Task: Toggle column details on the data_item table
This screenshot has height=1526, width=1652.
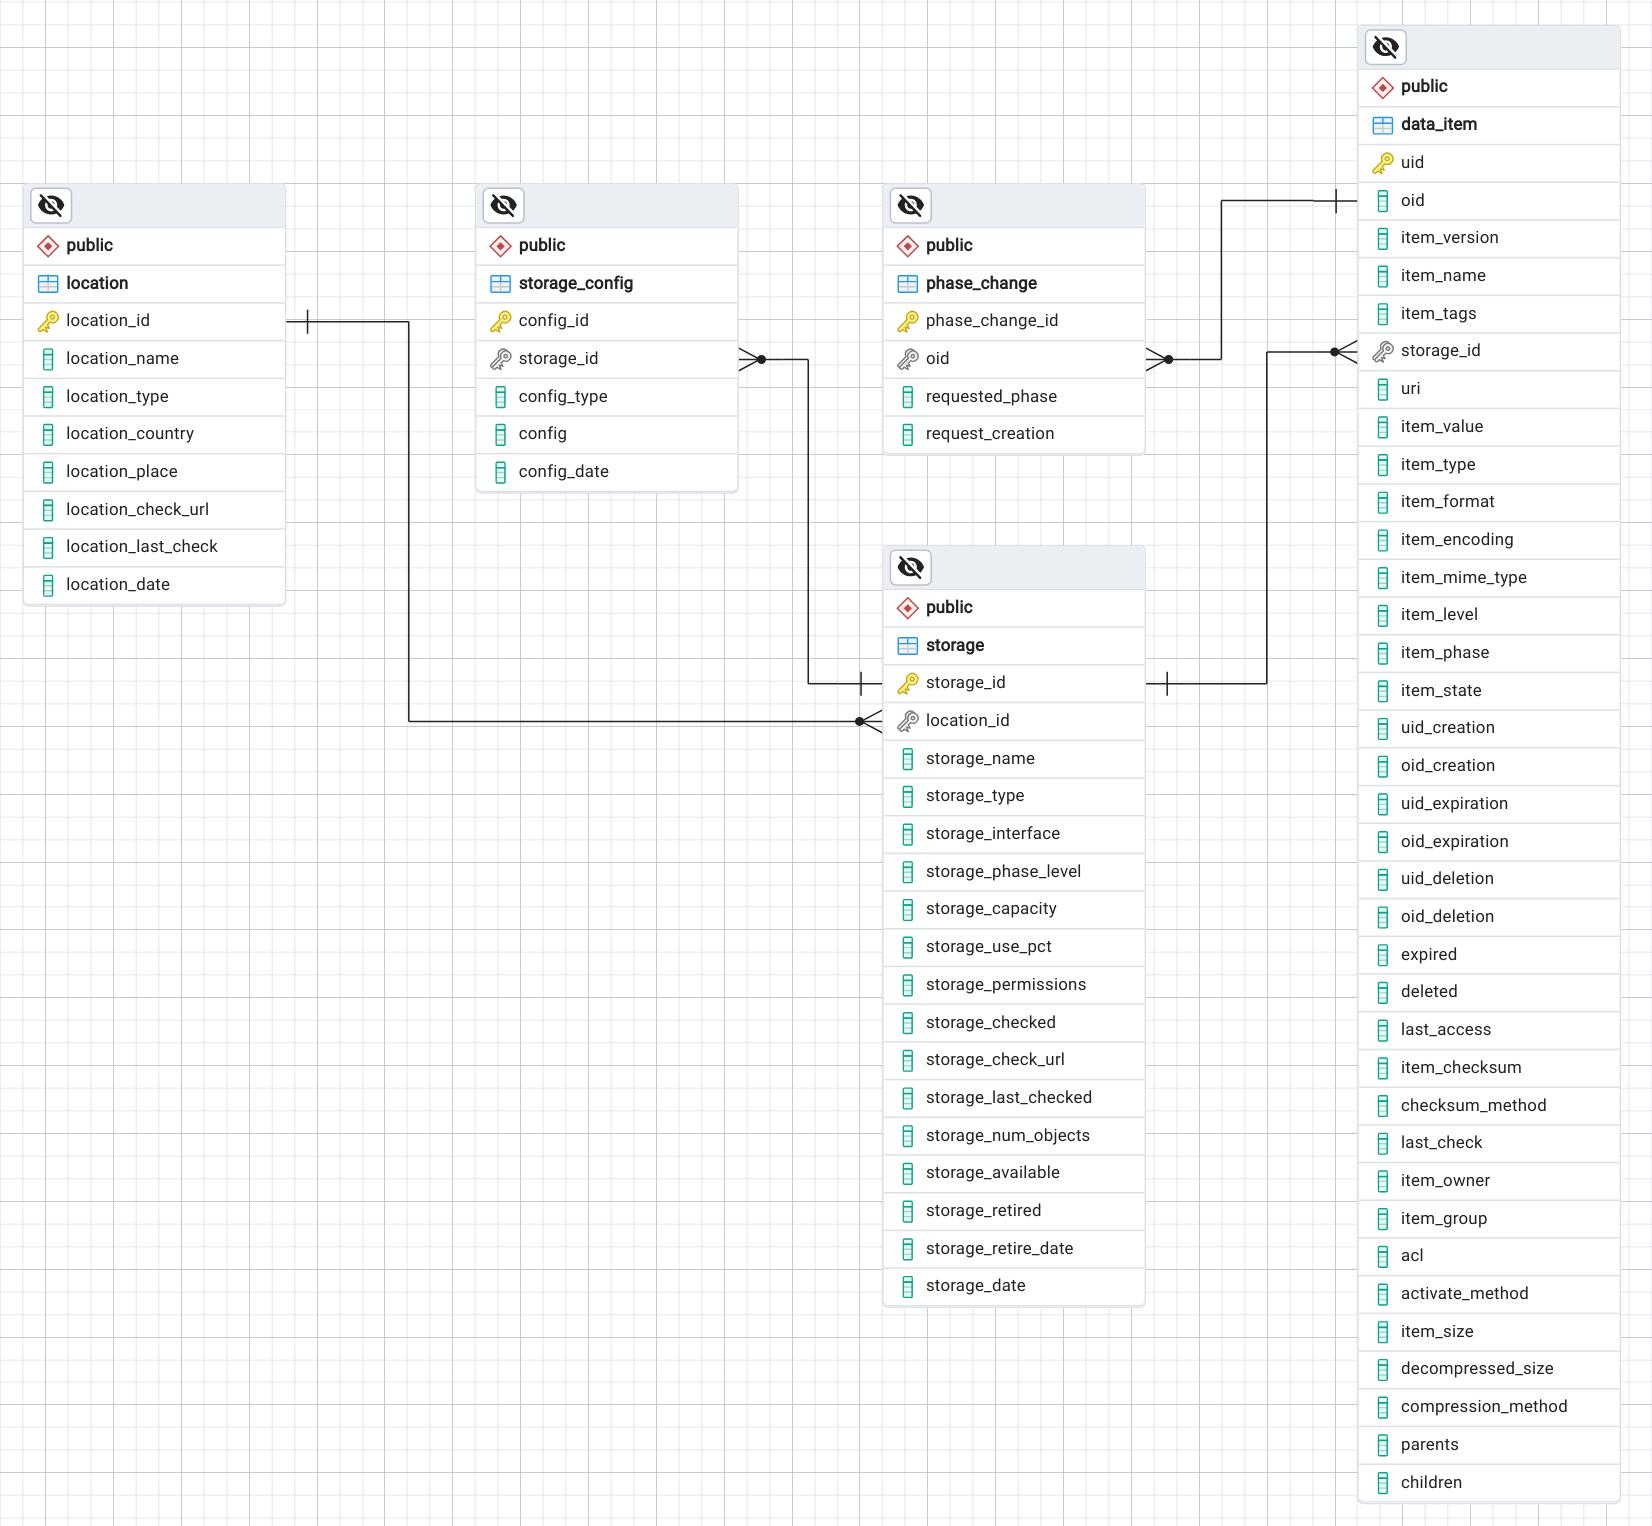Action: 1385,47
